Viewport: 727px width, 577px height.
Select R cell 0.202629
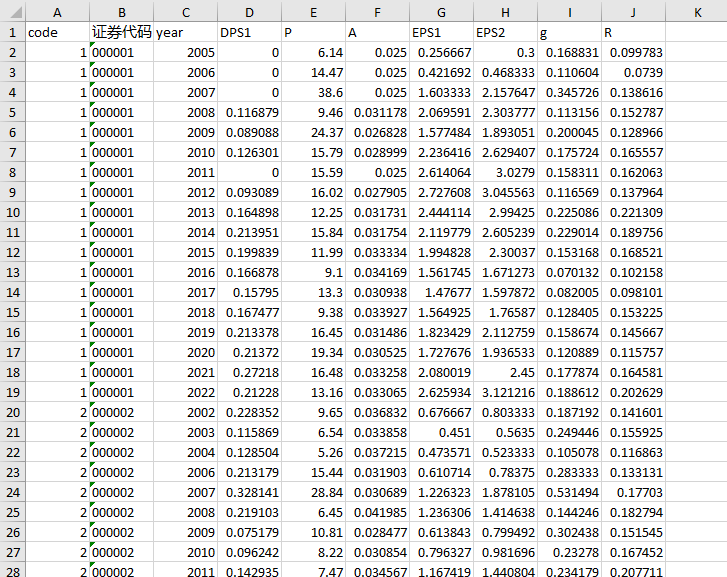point(633,392)
